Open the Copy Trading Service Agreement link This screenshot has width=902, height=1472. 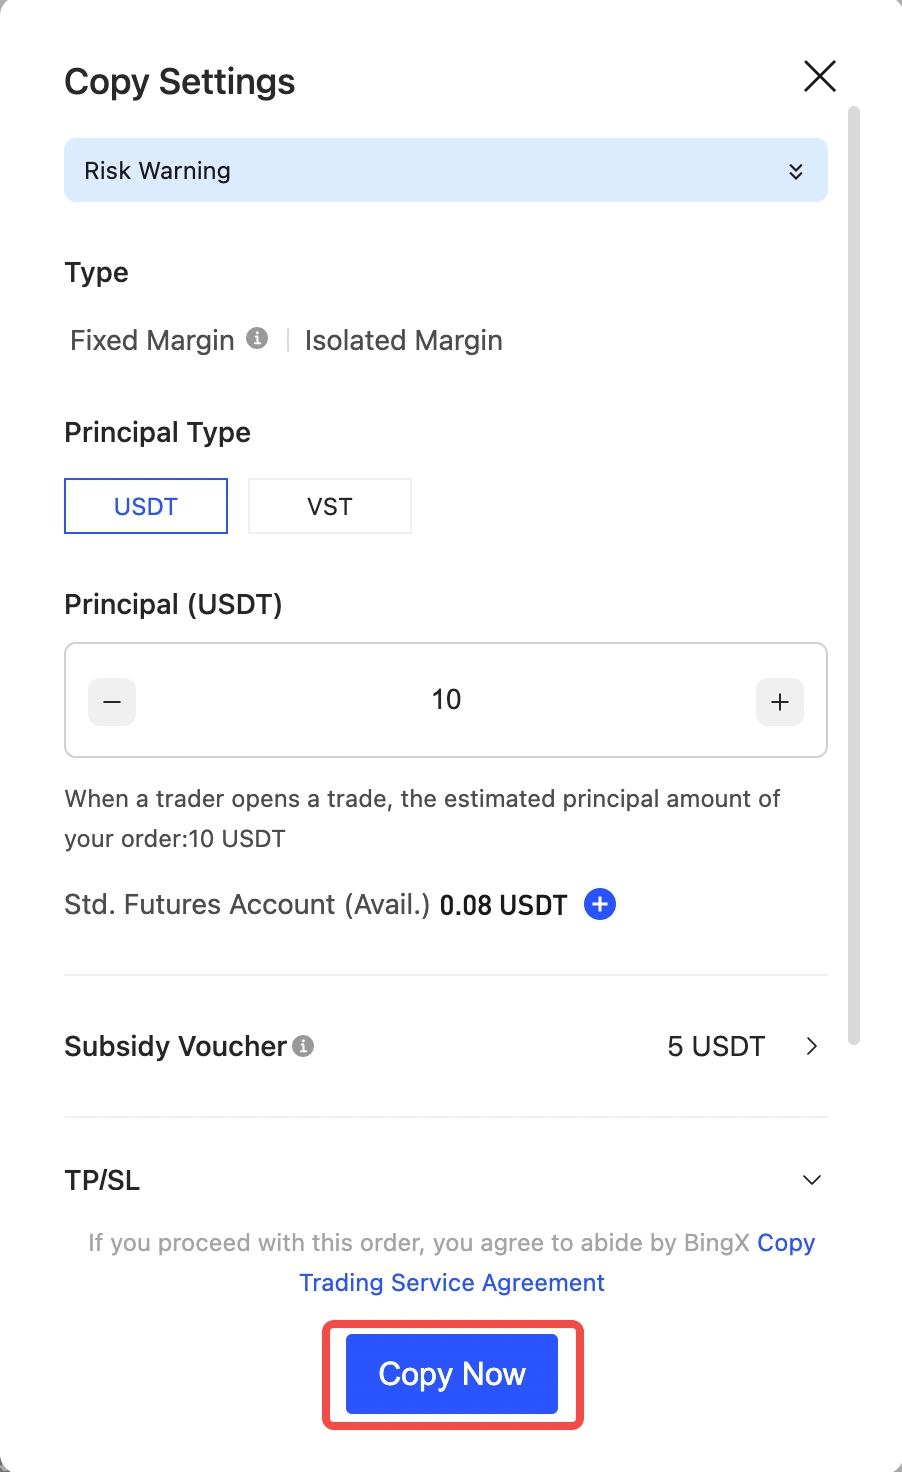[x=452, y=1283]
